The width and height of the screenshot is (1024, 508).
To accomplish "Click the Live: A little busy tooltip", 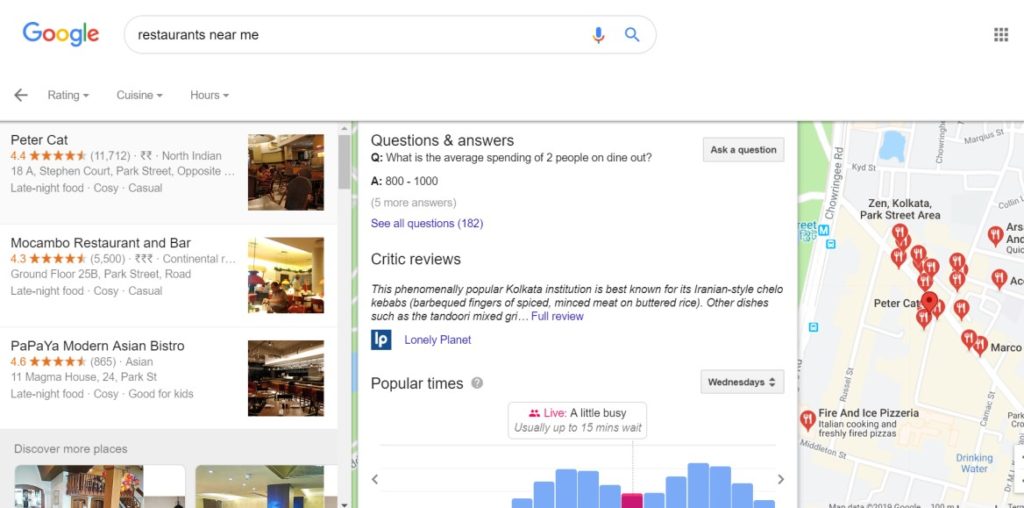I will [577, 421].
